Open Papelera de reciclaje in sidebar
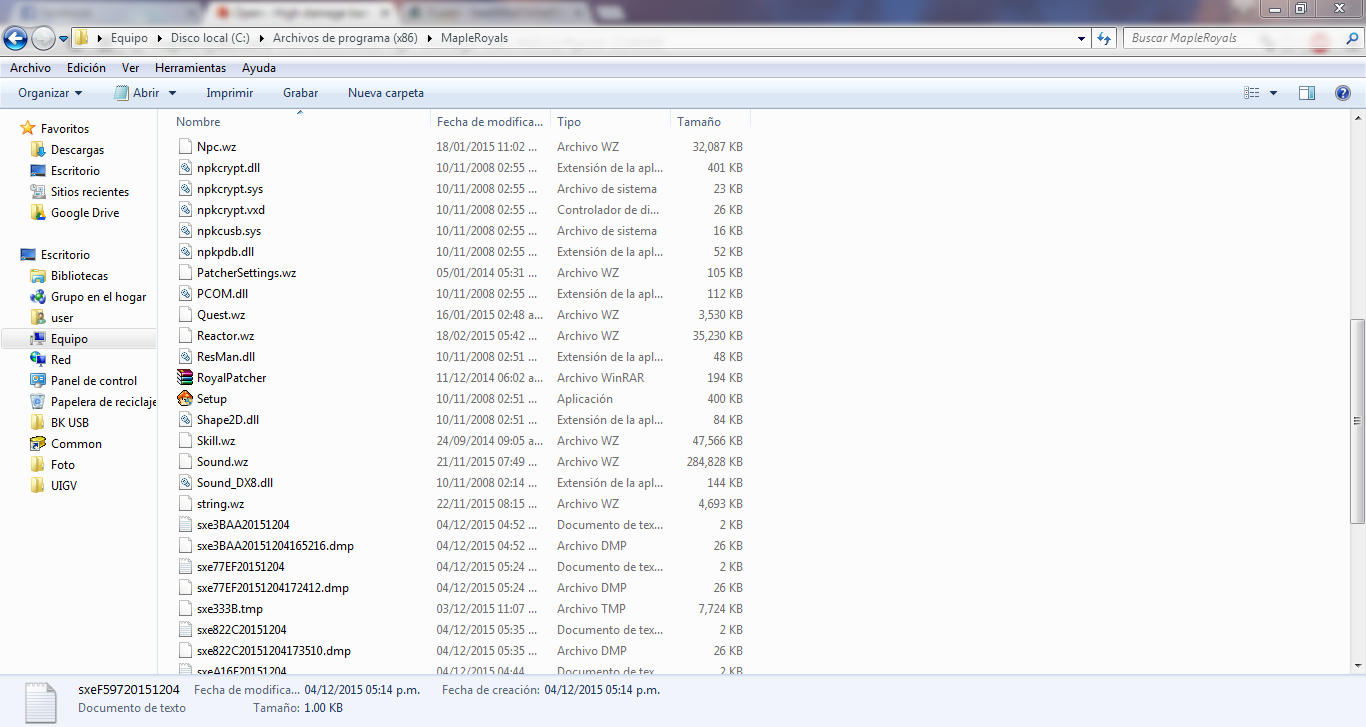Screen dimensions: 1366x727 104,402
